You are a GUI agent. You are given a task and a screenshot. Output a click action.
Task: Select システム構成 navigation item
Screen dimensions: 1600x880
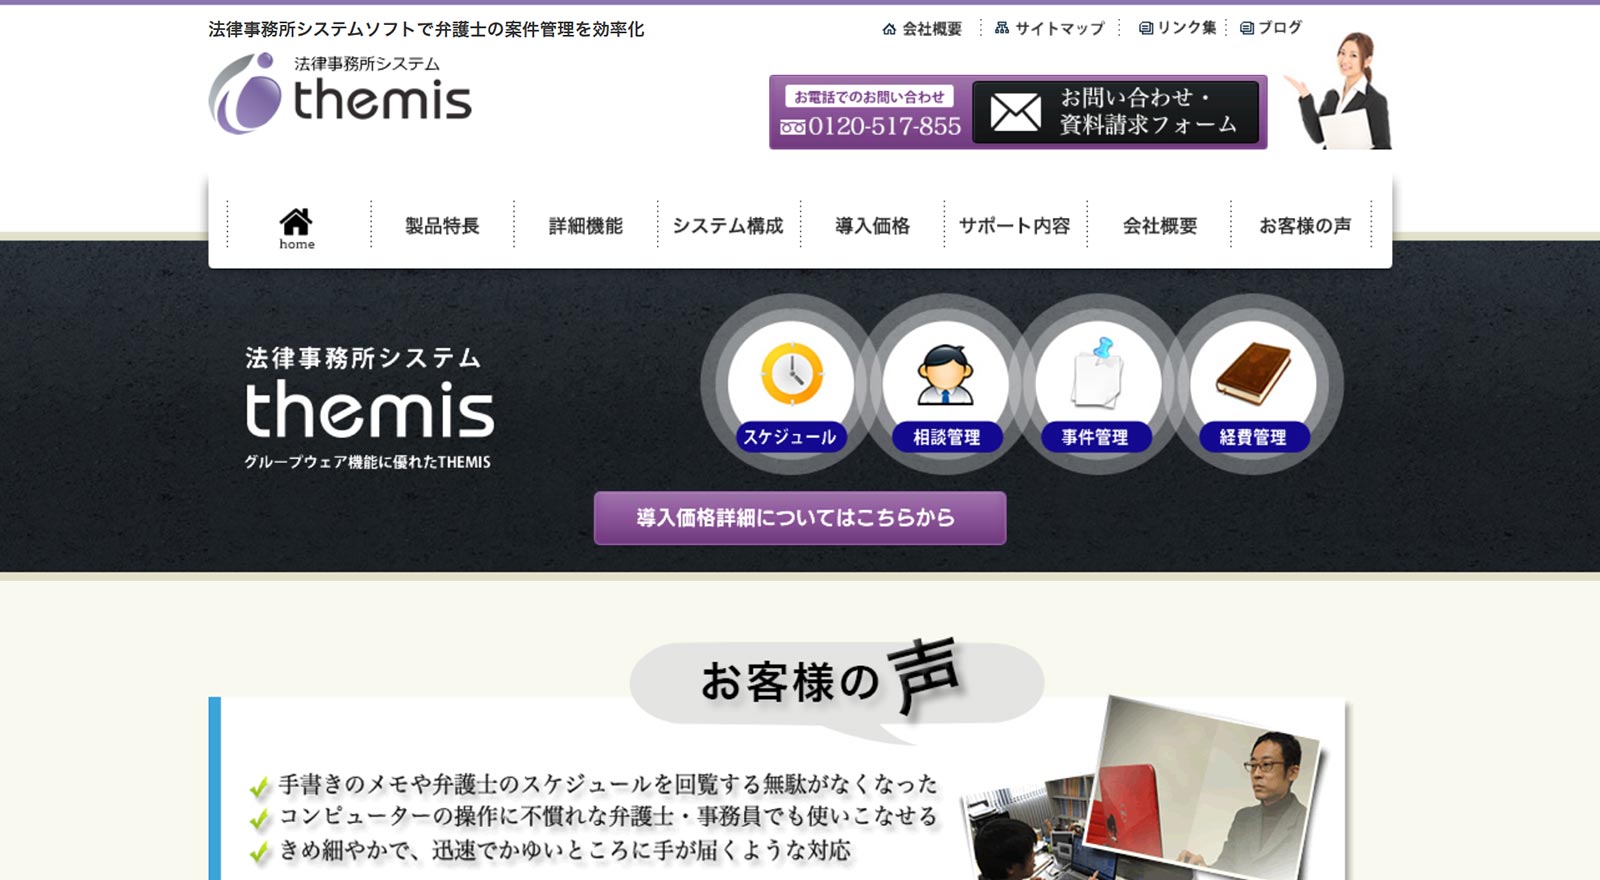pos(728,226)
